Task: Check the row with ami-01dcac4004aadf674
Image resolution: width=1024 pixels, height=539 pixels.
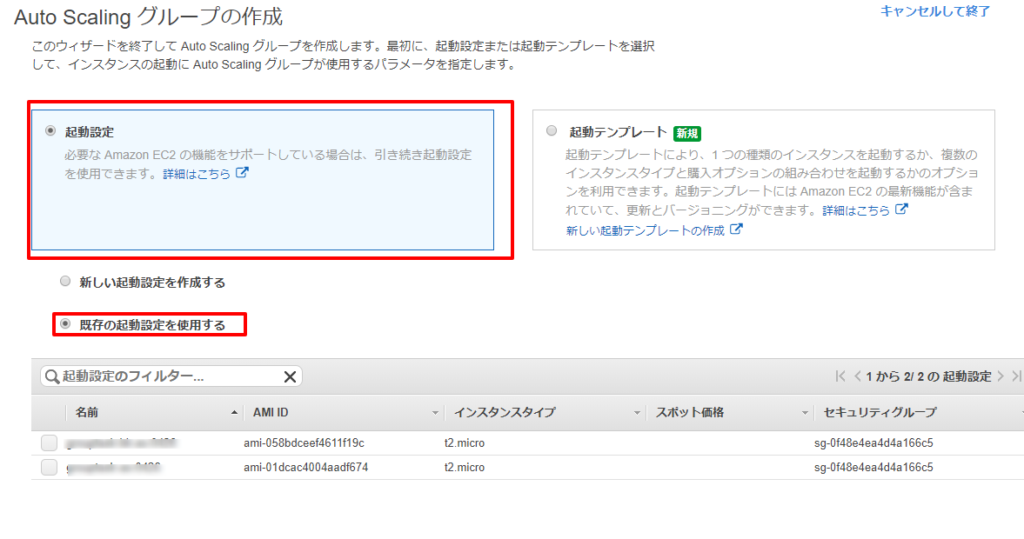Action: 49,467
